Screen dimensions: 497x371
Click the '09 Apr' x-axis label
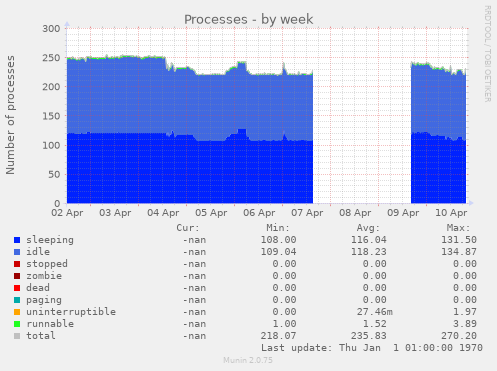click(403, 213)
